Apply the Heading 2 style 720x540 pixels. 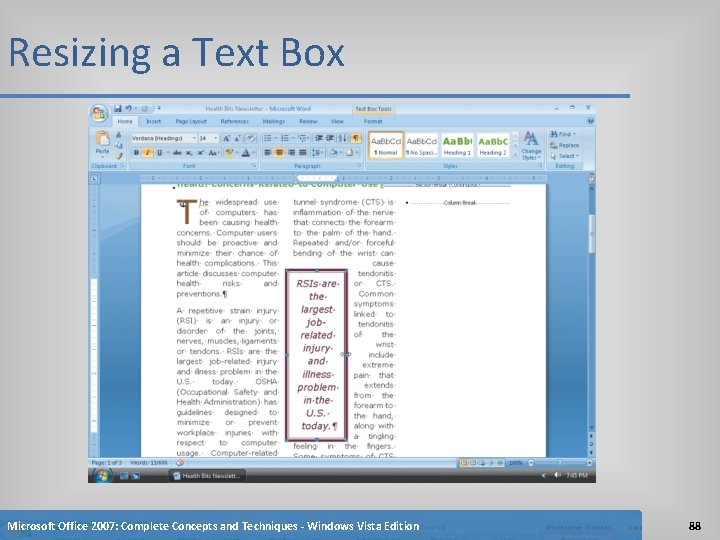coord(493,145)
